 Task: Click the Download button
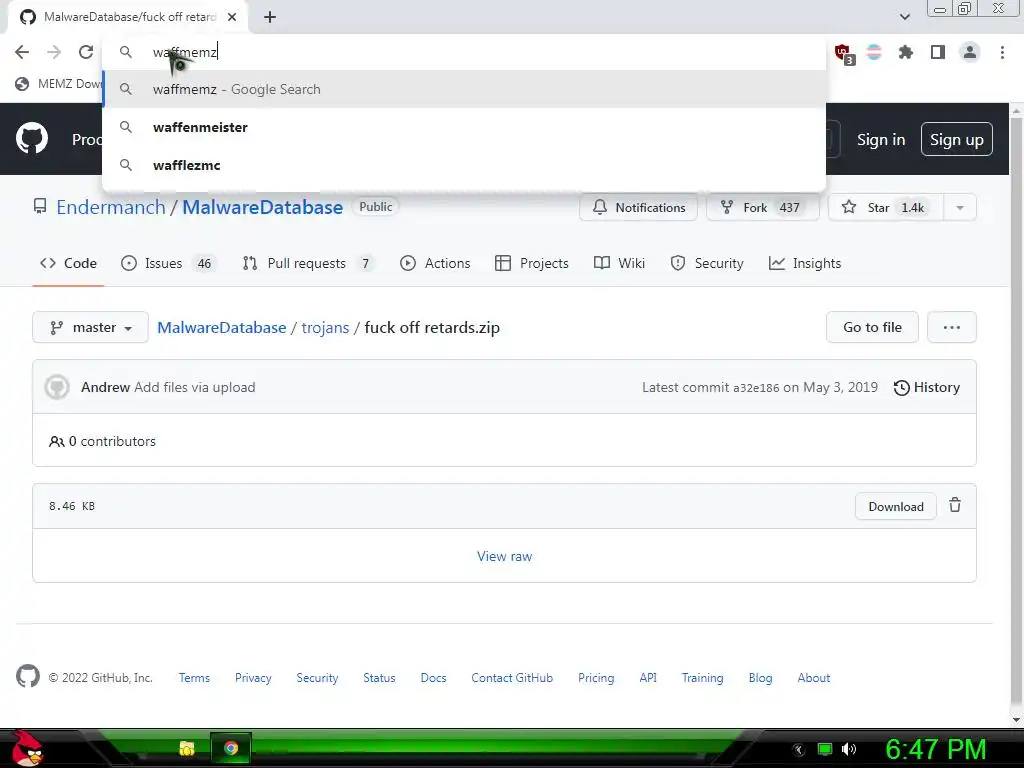pyautogui.click(x=895, y=506)
